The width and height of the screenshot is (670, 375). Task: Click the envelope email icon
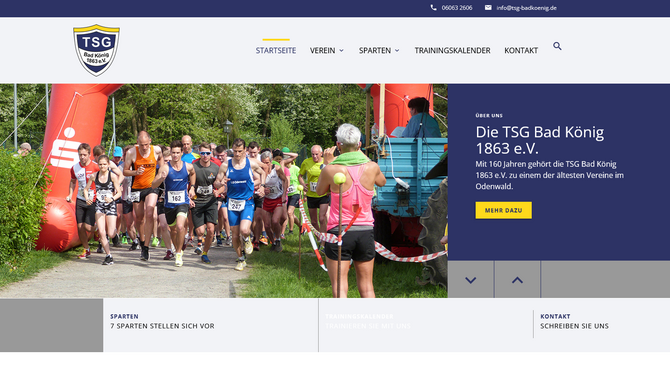point(488,8)
